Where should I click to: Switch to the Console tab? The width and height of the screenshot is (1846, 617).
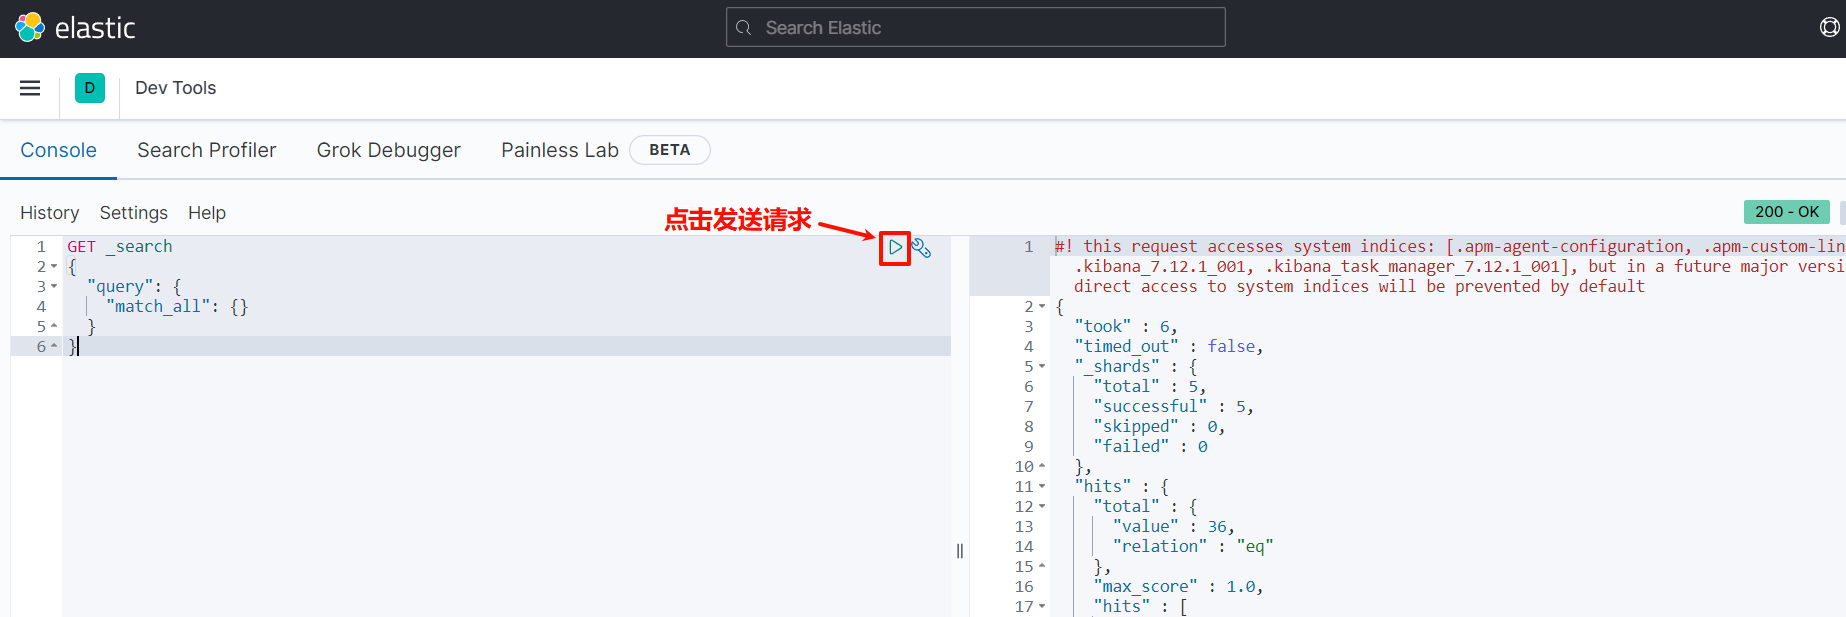point(59,150)
